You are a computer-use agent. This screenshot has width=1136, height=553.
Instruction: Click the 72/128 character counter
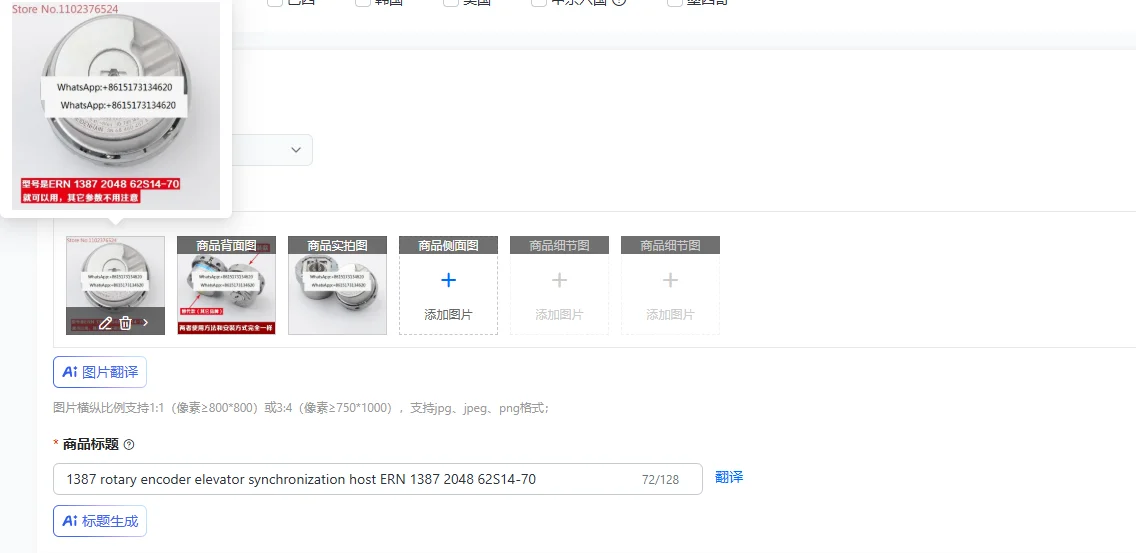(660, 480)
